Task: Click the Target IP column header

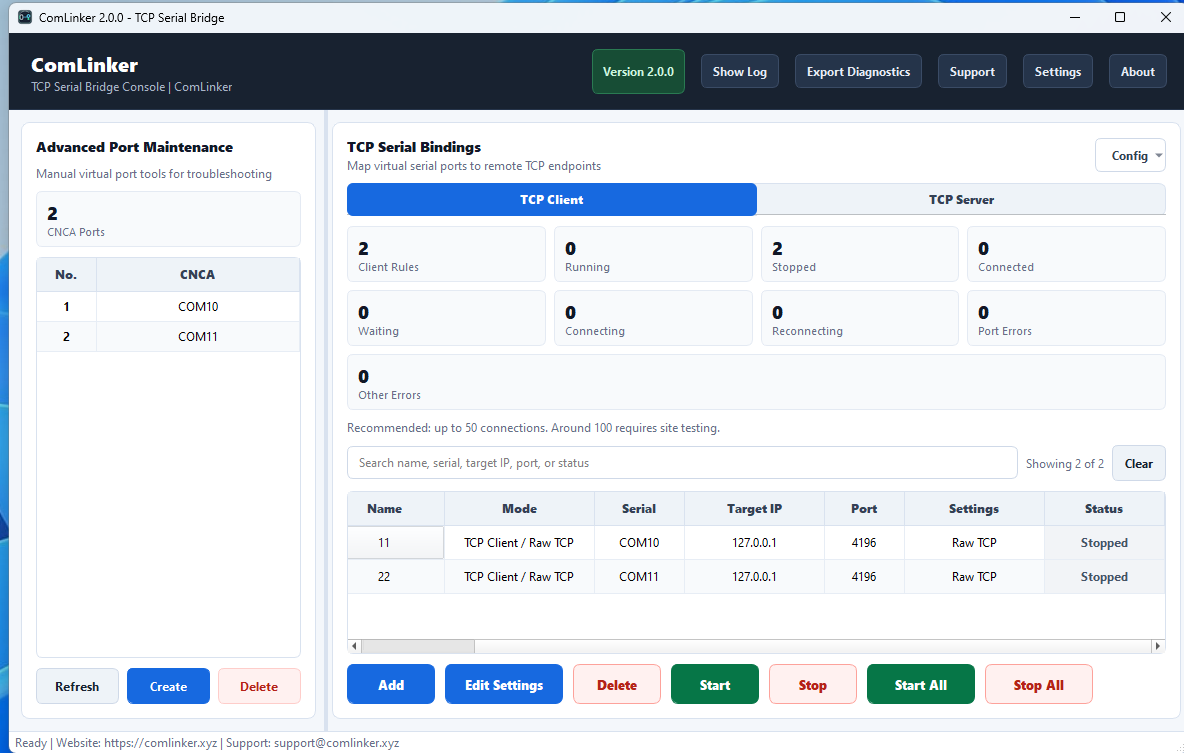Action: pos(754,509)
